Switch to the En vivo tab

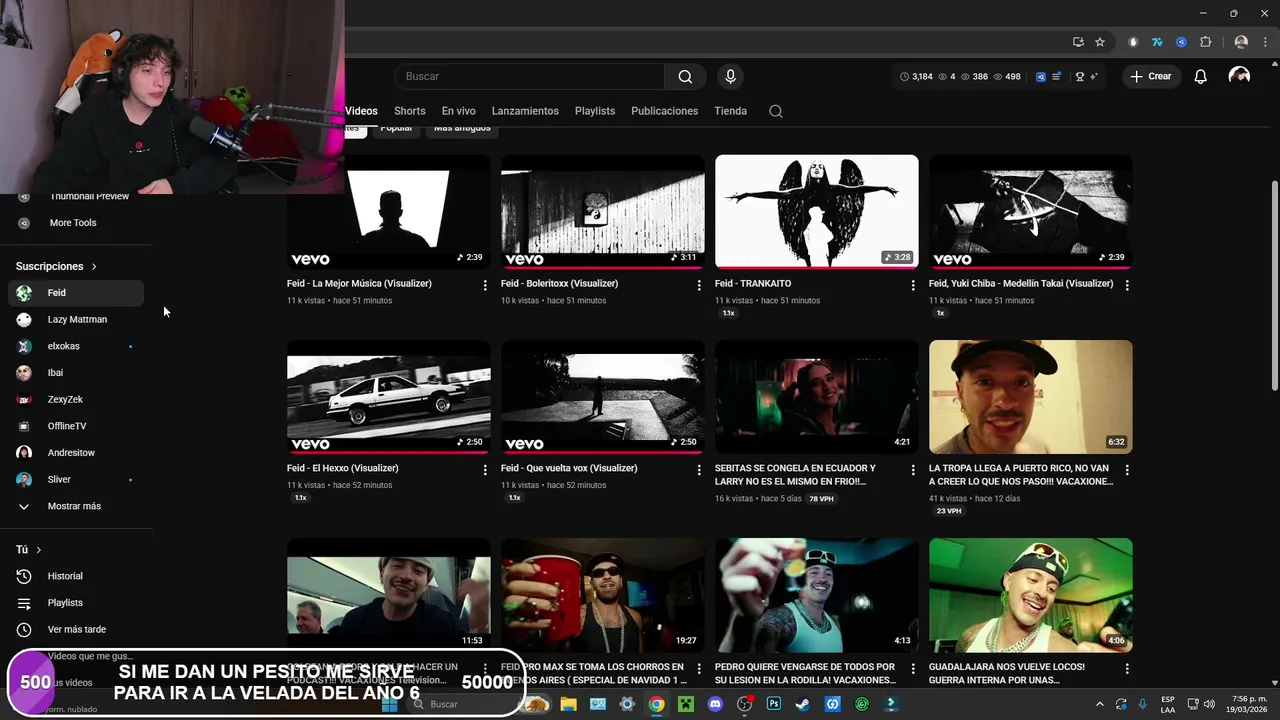[x=458, y=111]
